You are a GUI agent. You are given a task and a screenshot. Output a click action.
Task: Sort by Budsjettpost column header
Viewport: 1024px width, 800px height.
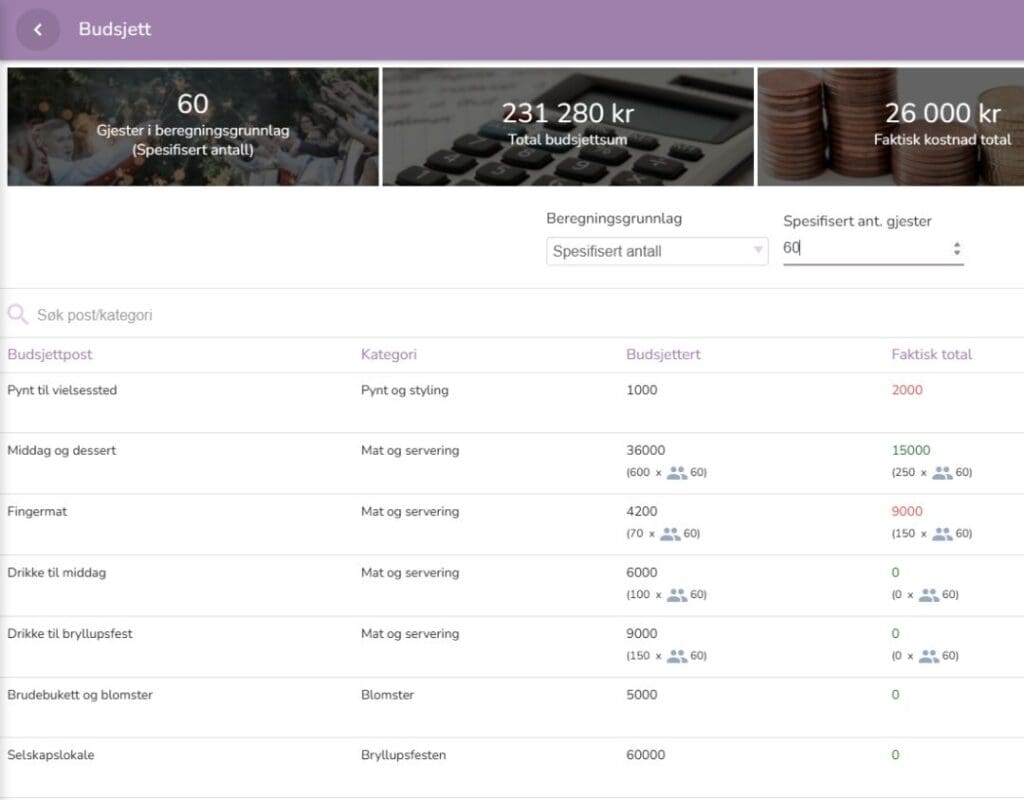coord(50,354)
